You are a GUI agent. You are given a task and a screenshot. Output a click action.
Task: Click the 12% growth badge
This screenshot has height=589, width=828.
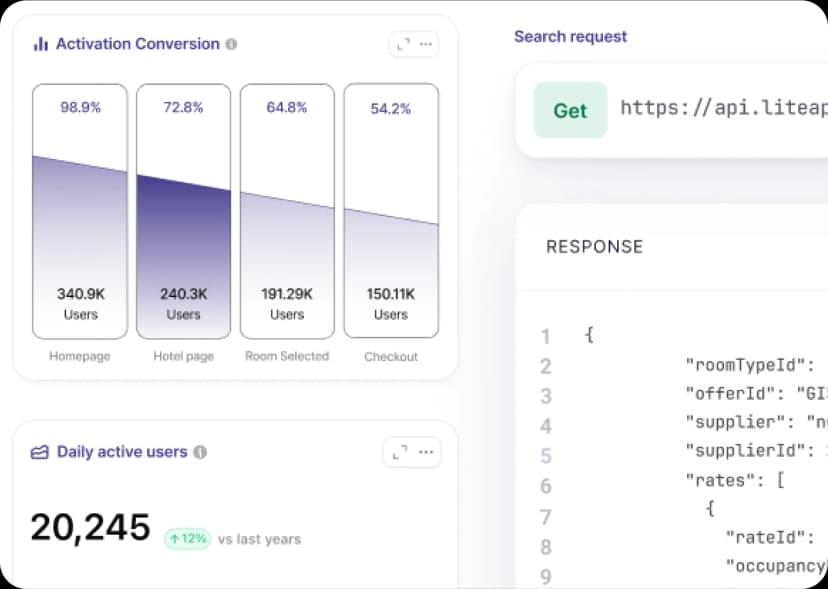pyautogui.click(x=187, y=538)
